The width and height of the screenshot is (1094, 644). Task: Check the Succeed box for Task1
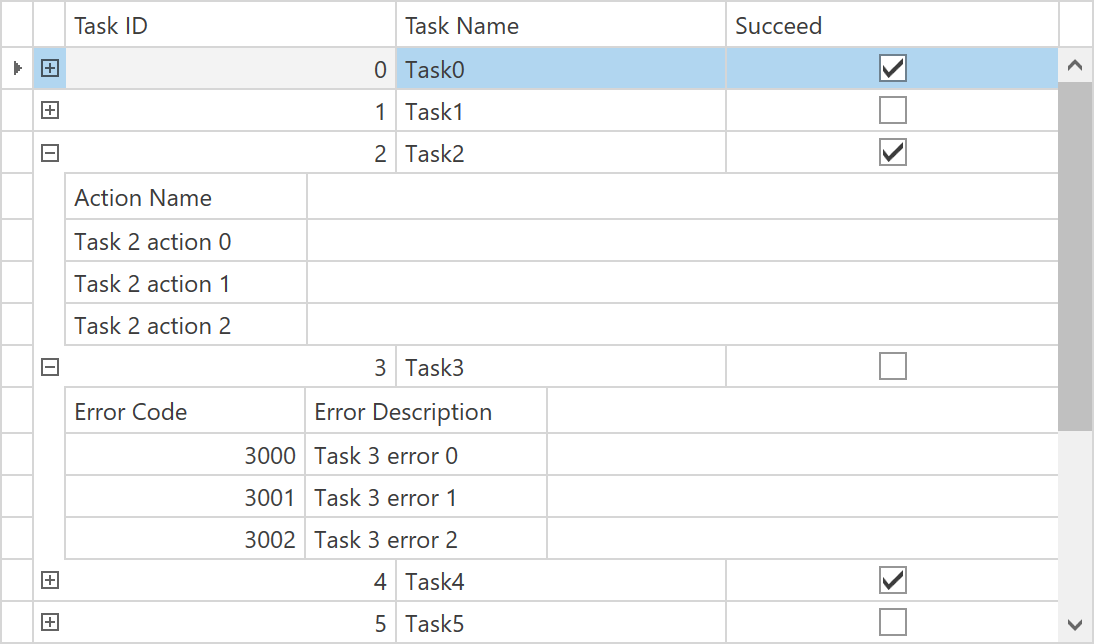click(892, 110)
